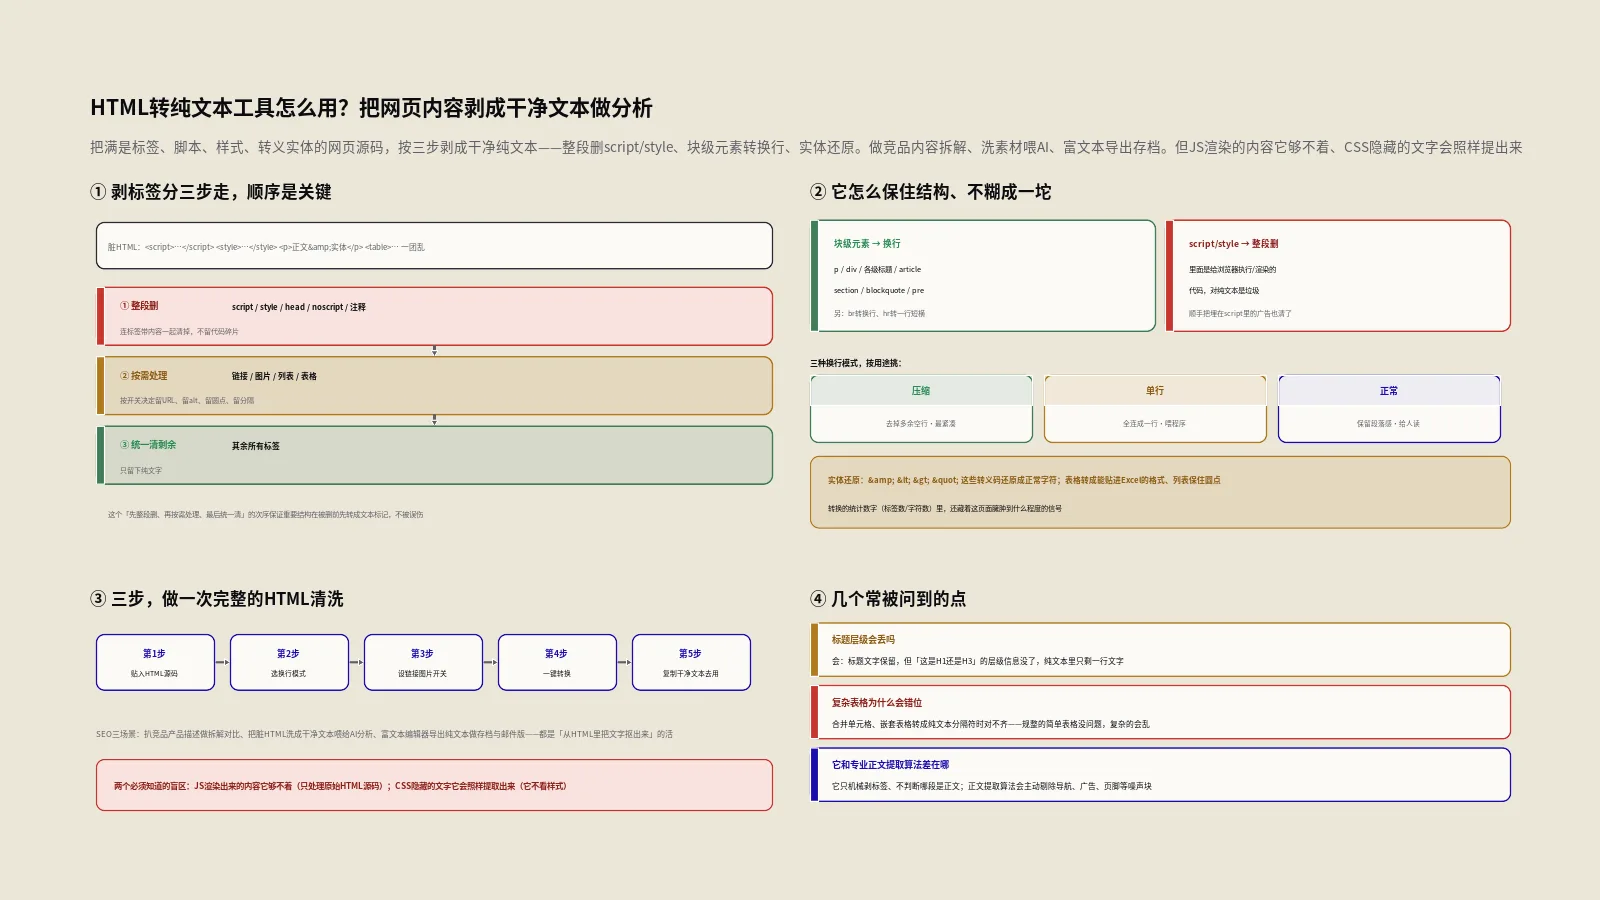
Task: Select the 压缩 mode card
Action: pyautogui.click(x=921, y=409)
